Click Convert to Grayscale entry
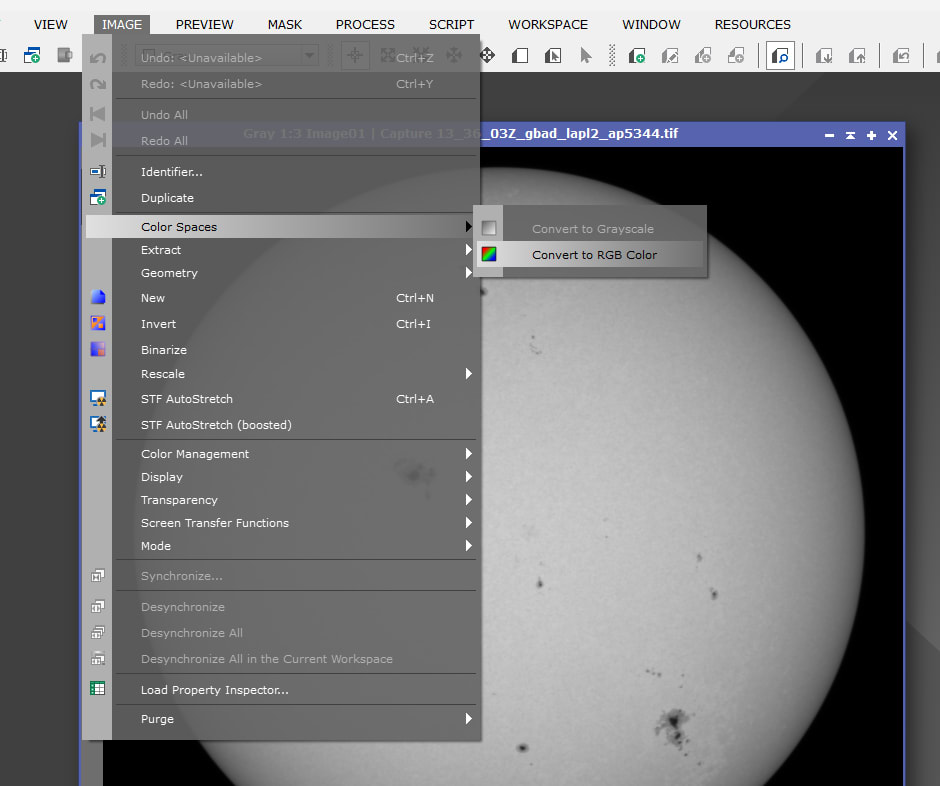The width and height of the screenshot is (940, 786). pyautogui.click(x=590, y=228)
